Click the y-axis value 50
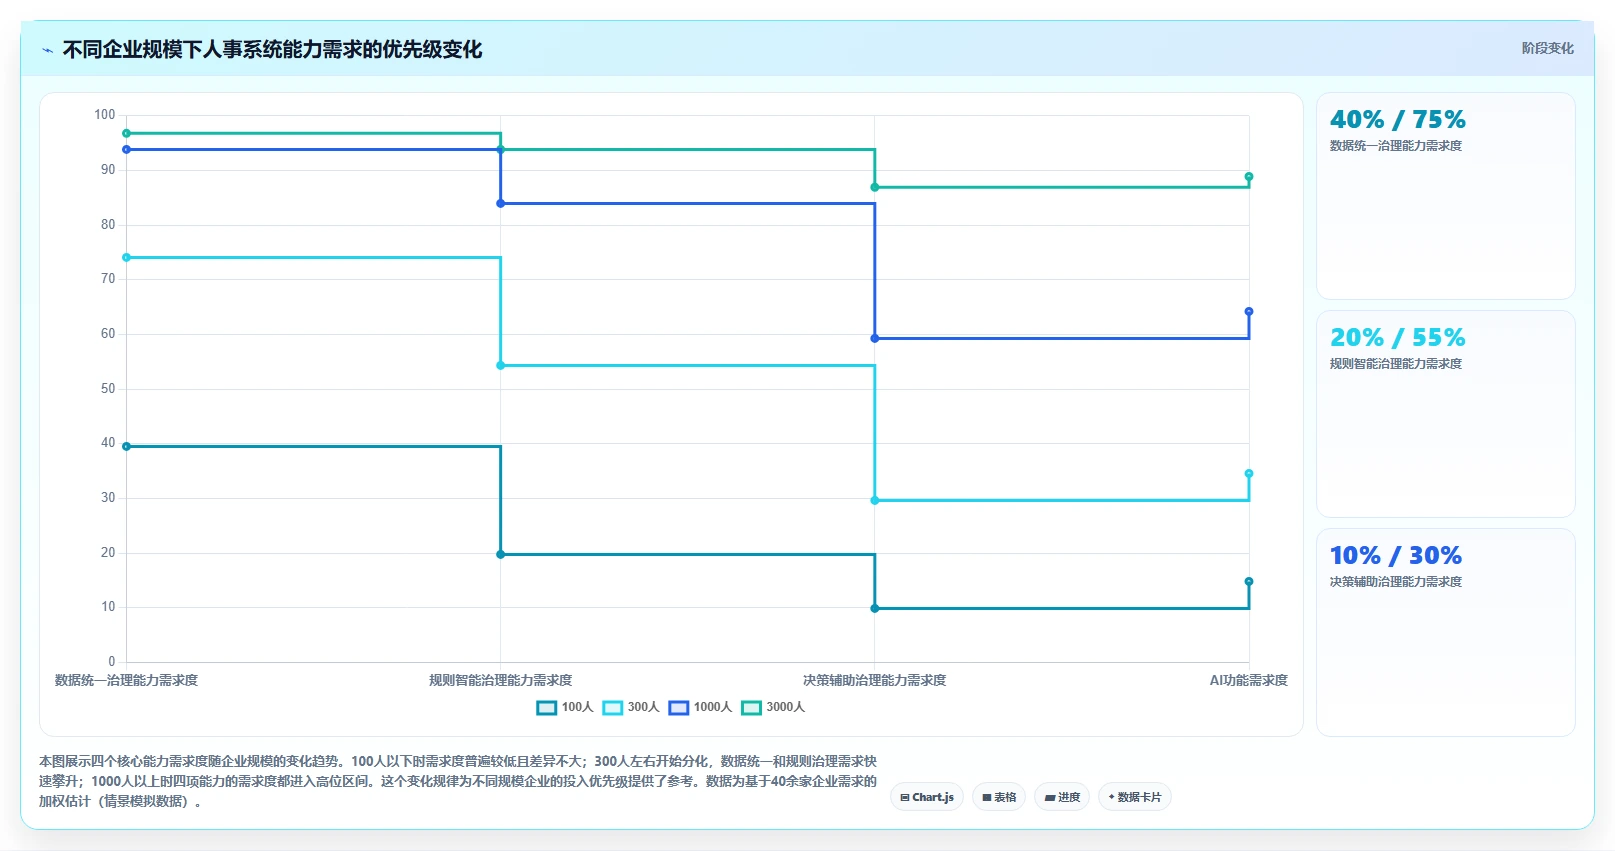 (x=108, y=389)
